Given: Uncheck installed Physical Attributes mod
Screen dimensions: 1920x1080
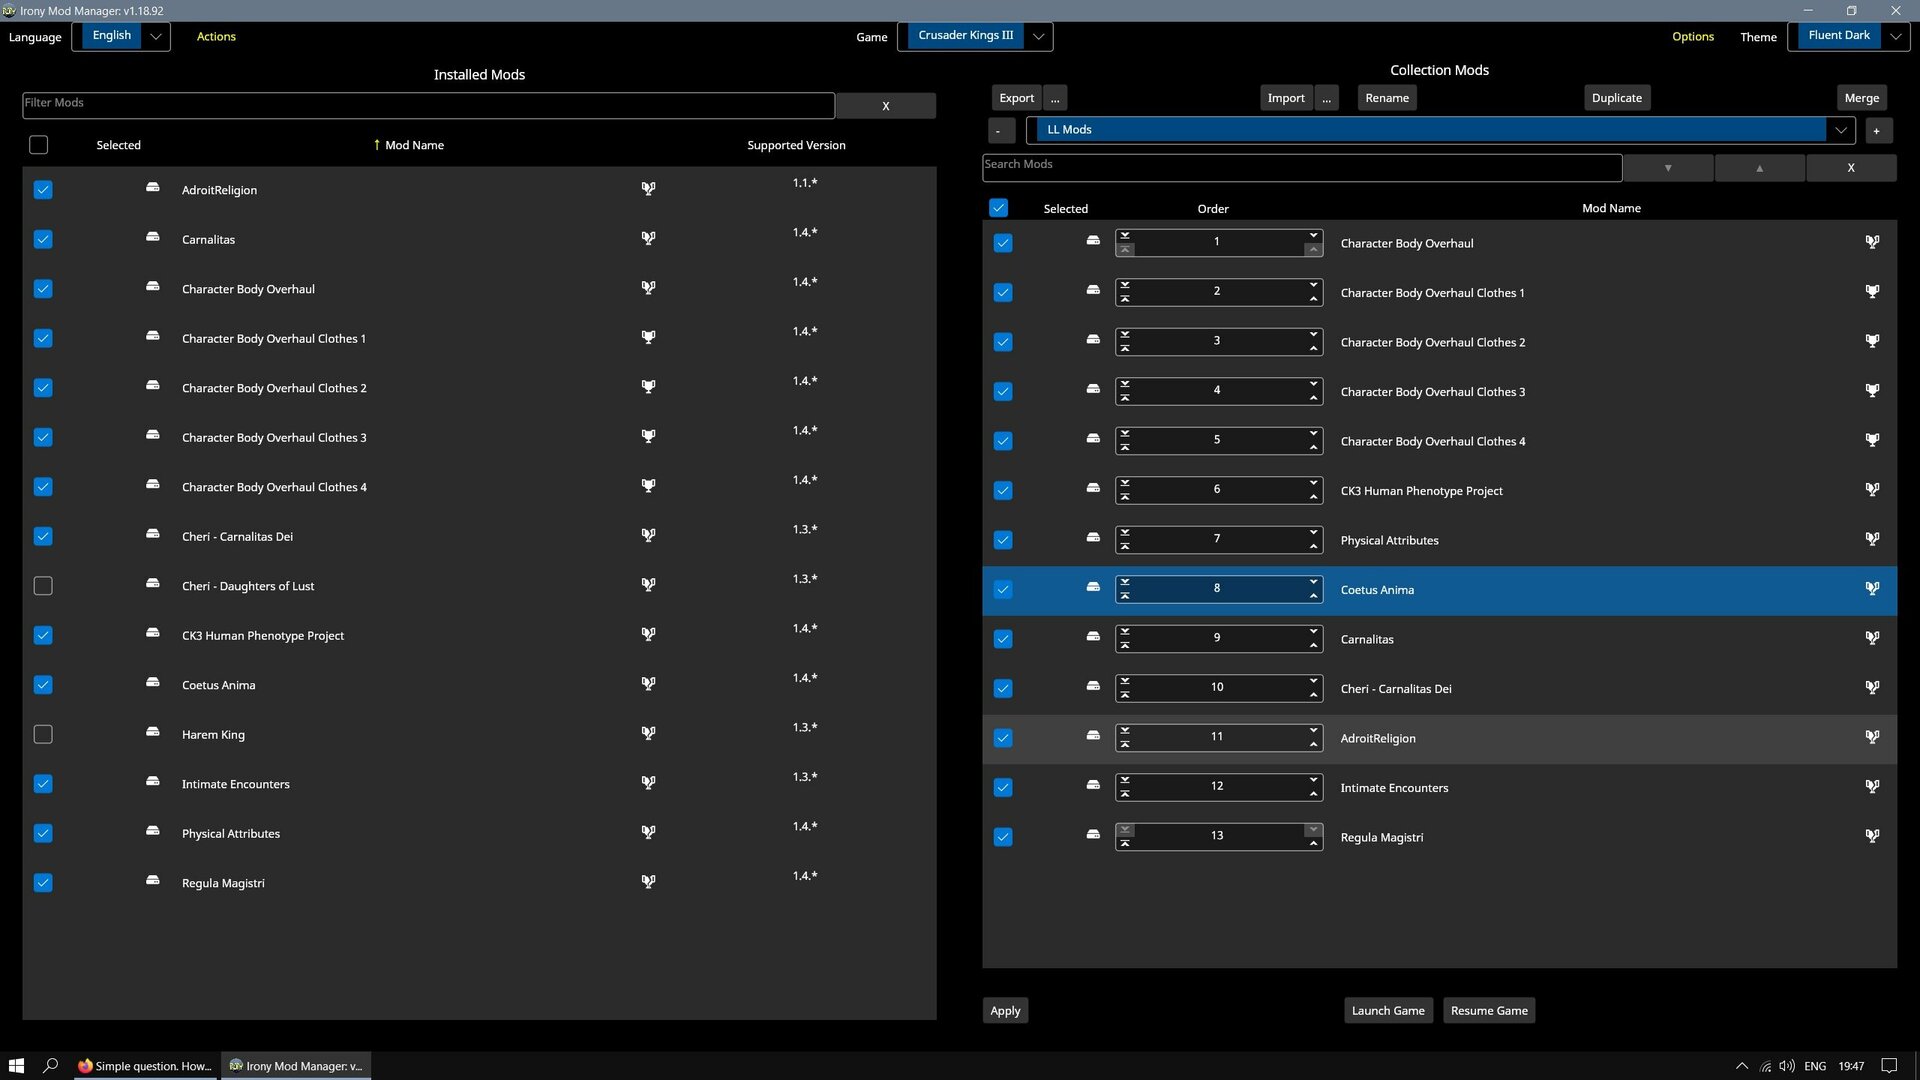Looking at the screenshot, I should click(43, 834).
